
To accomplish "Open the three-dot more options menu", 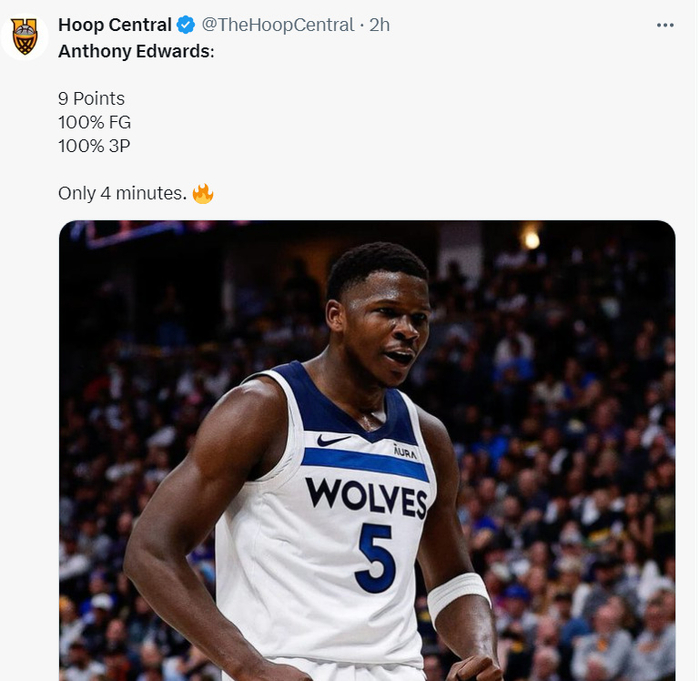I will point(665,25).
